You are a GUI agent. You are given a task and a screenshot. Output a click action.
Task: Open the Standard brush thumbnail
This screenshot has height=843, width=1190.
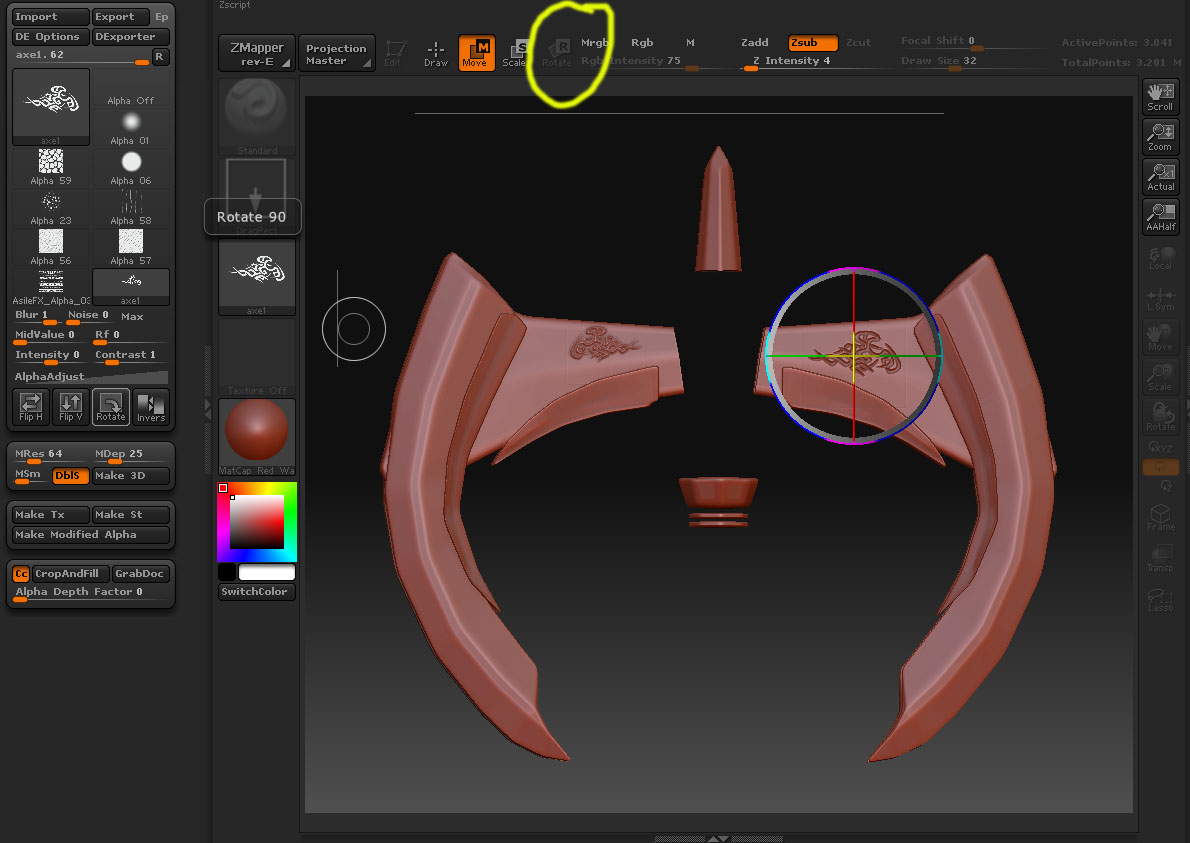click(257, 117)
